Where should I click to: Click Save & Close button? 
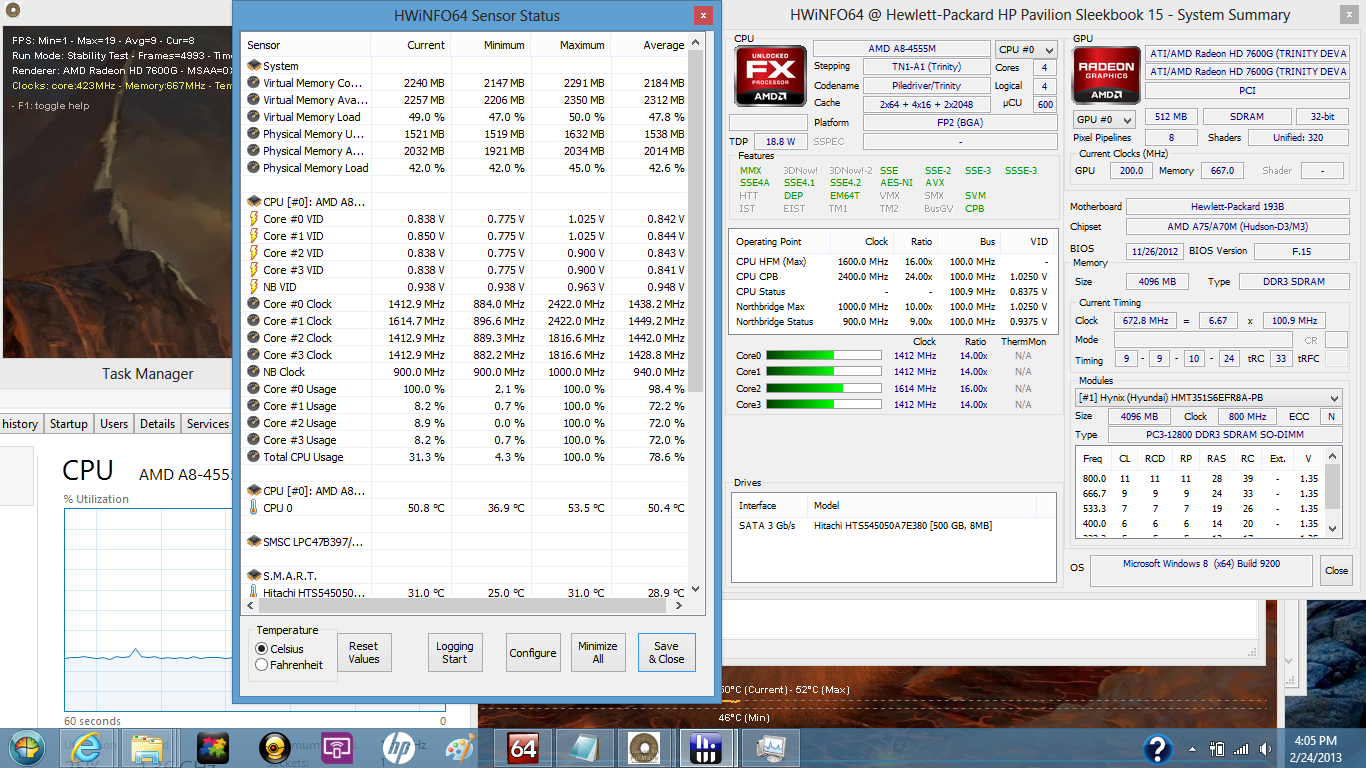click(666, 653)
